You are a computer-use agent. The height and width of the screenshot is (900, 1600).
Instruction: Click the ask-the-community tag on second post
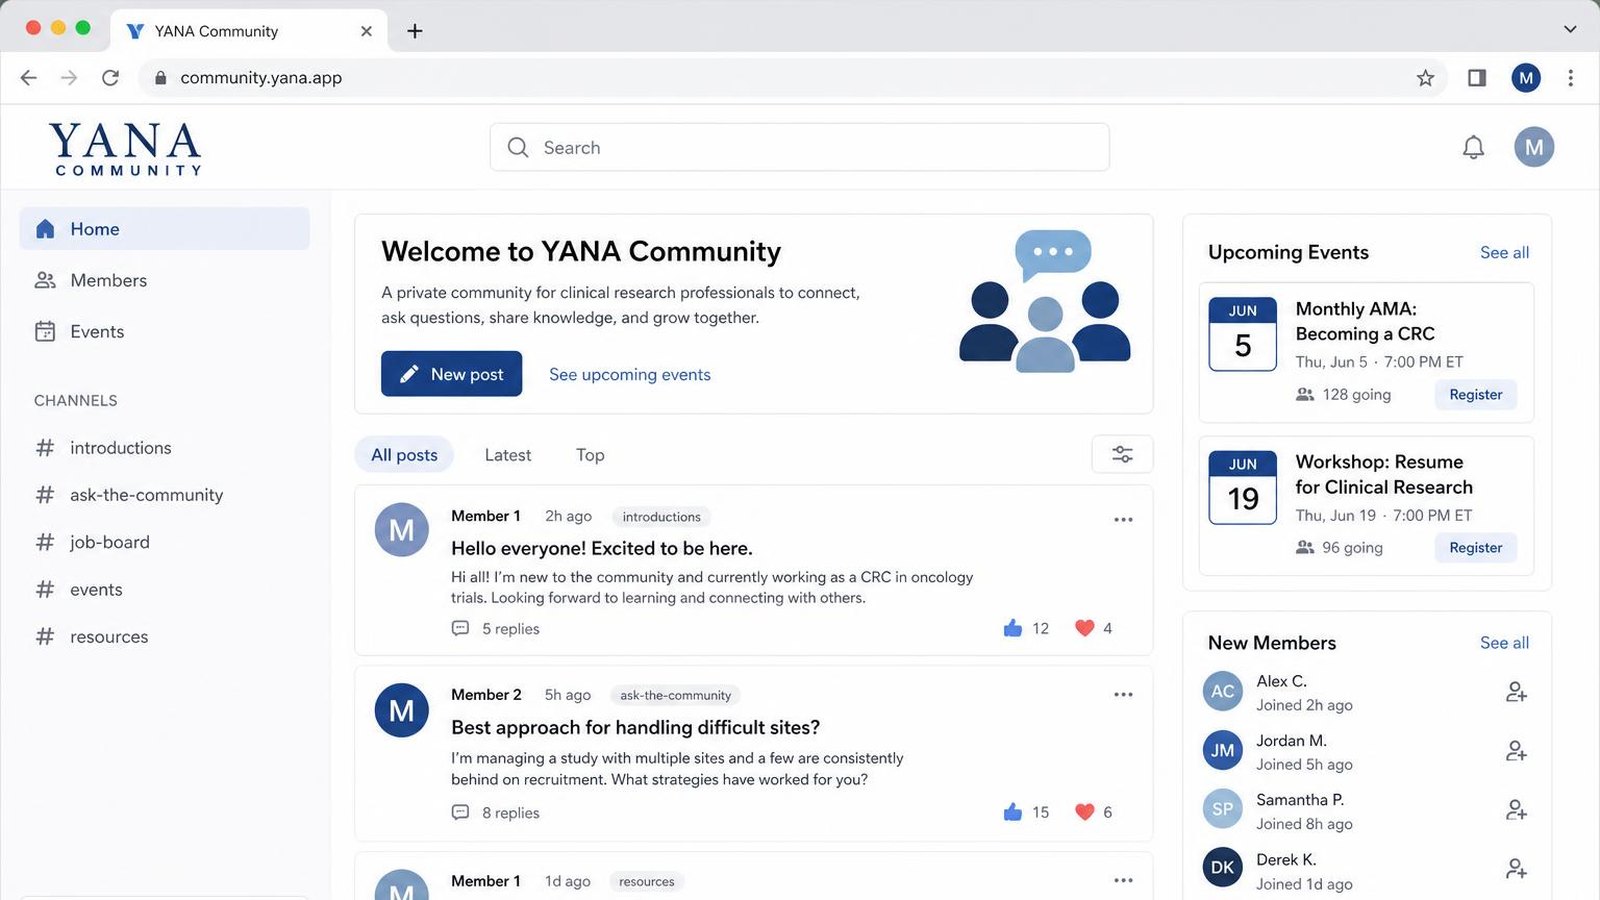point(675,695)
